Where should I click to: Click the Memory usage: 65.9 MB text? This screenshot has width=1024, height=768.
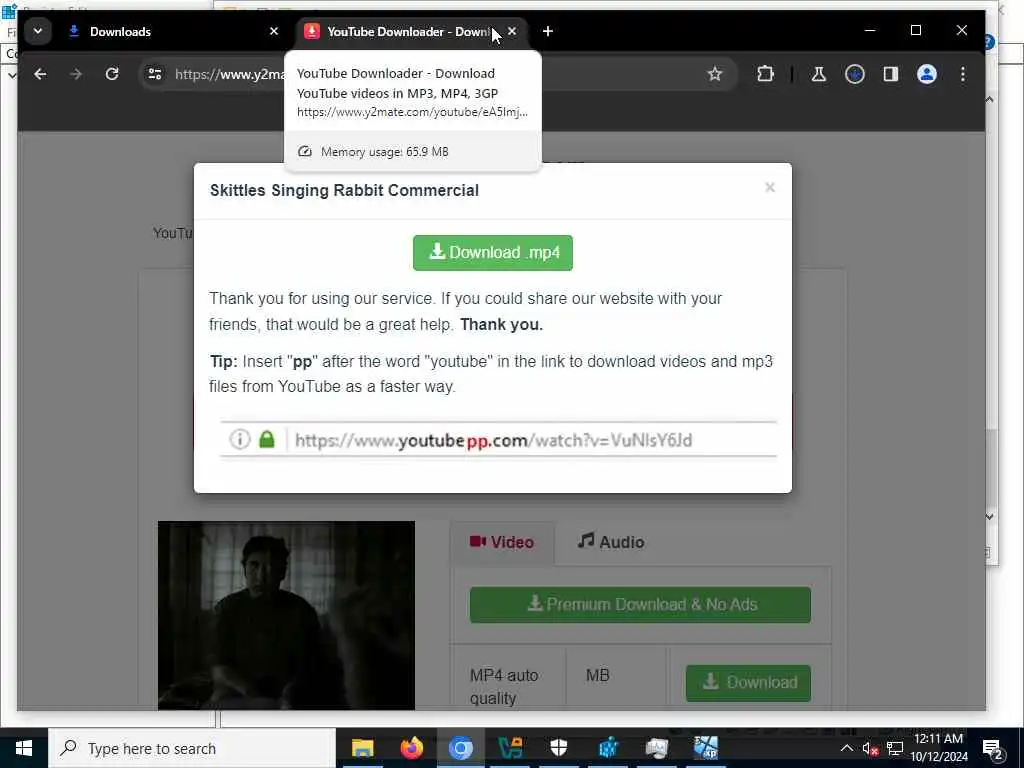point(385,152)
